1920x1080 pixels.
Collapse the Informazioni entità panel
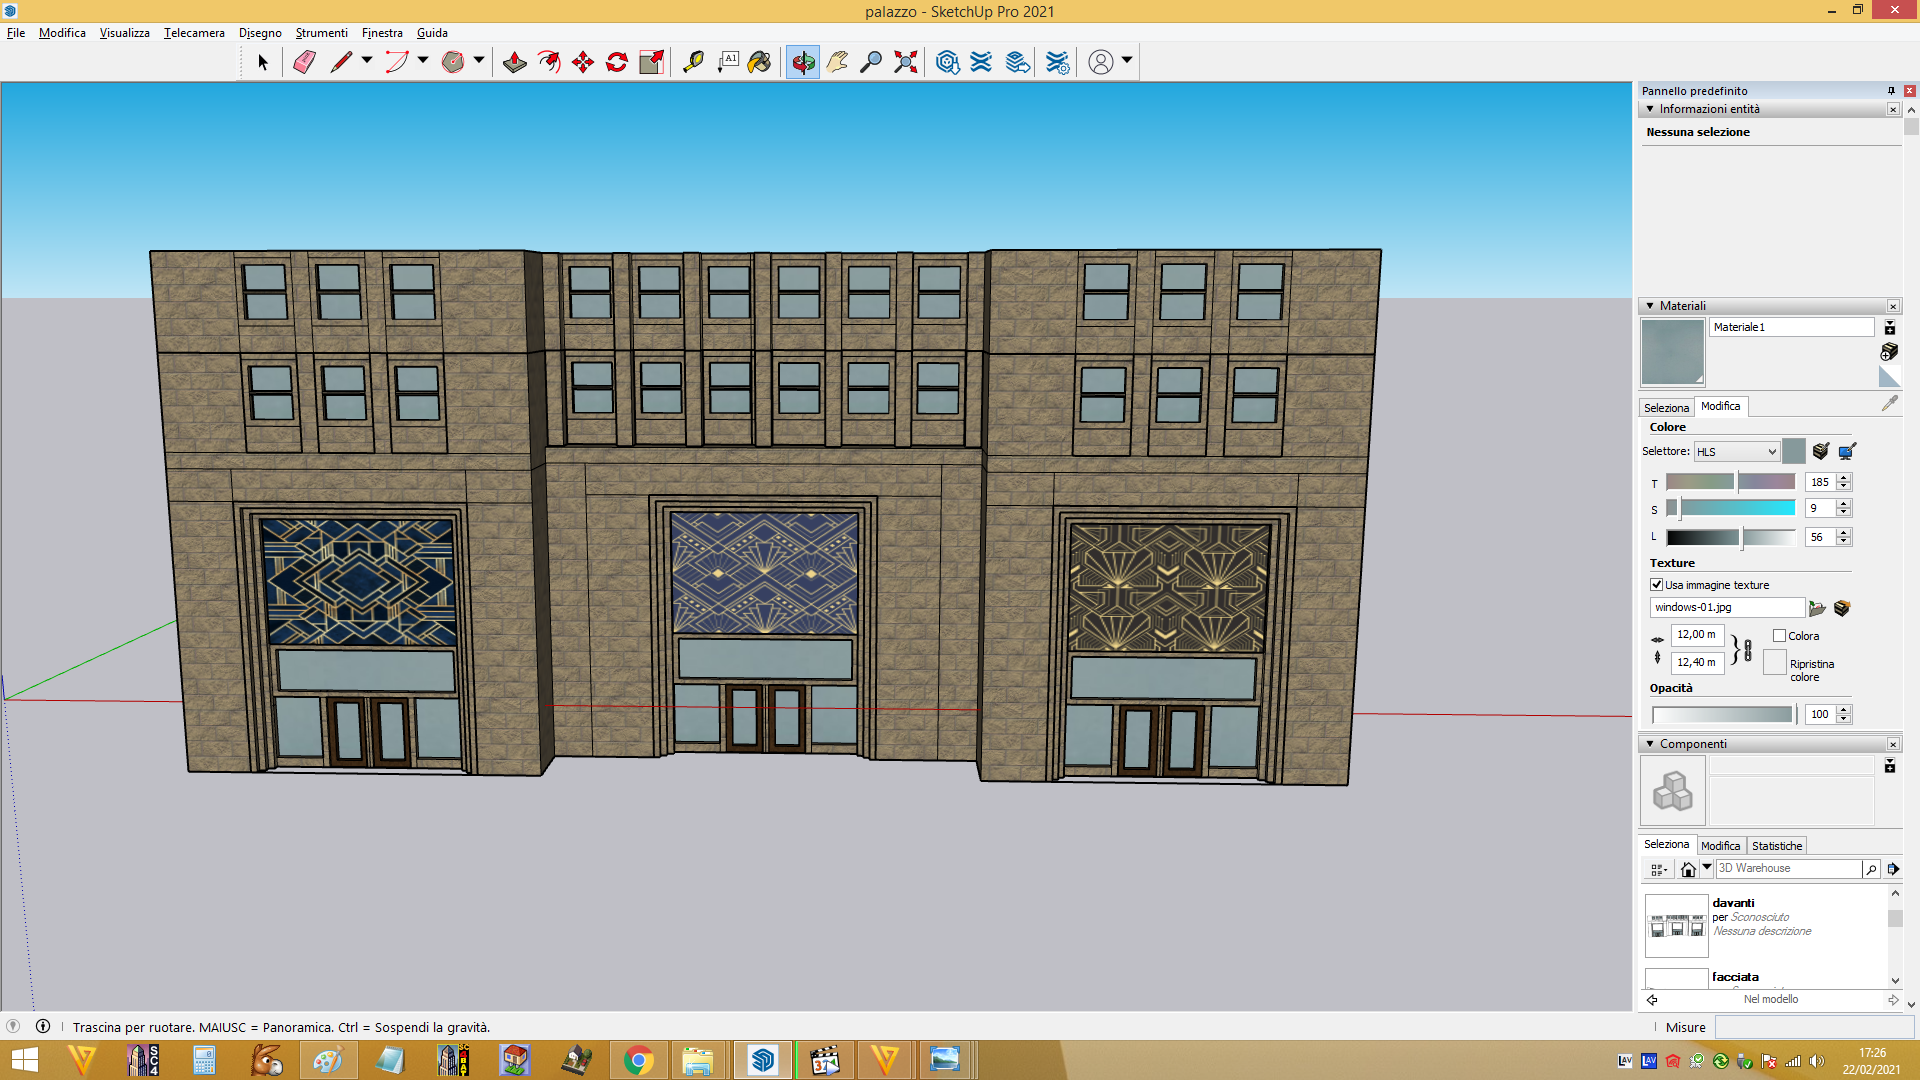point(1650,109)
